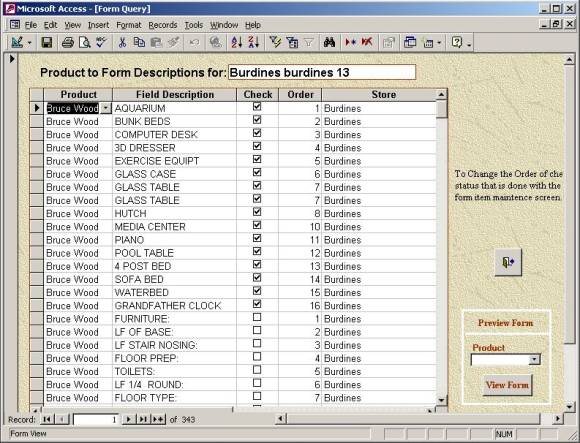
Task: Click the Delete Record toolbar icon
Action: tap(367, 43)
